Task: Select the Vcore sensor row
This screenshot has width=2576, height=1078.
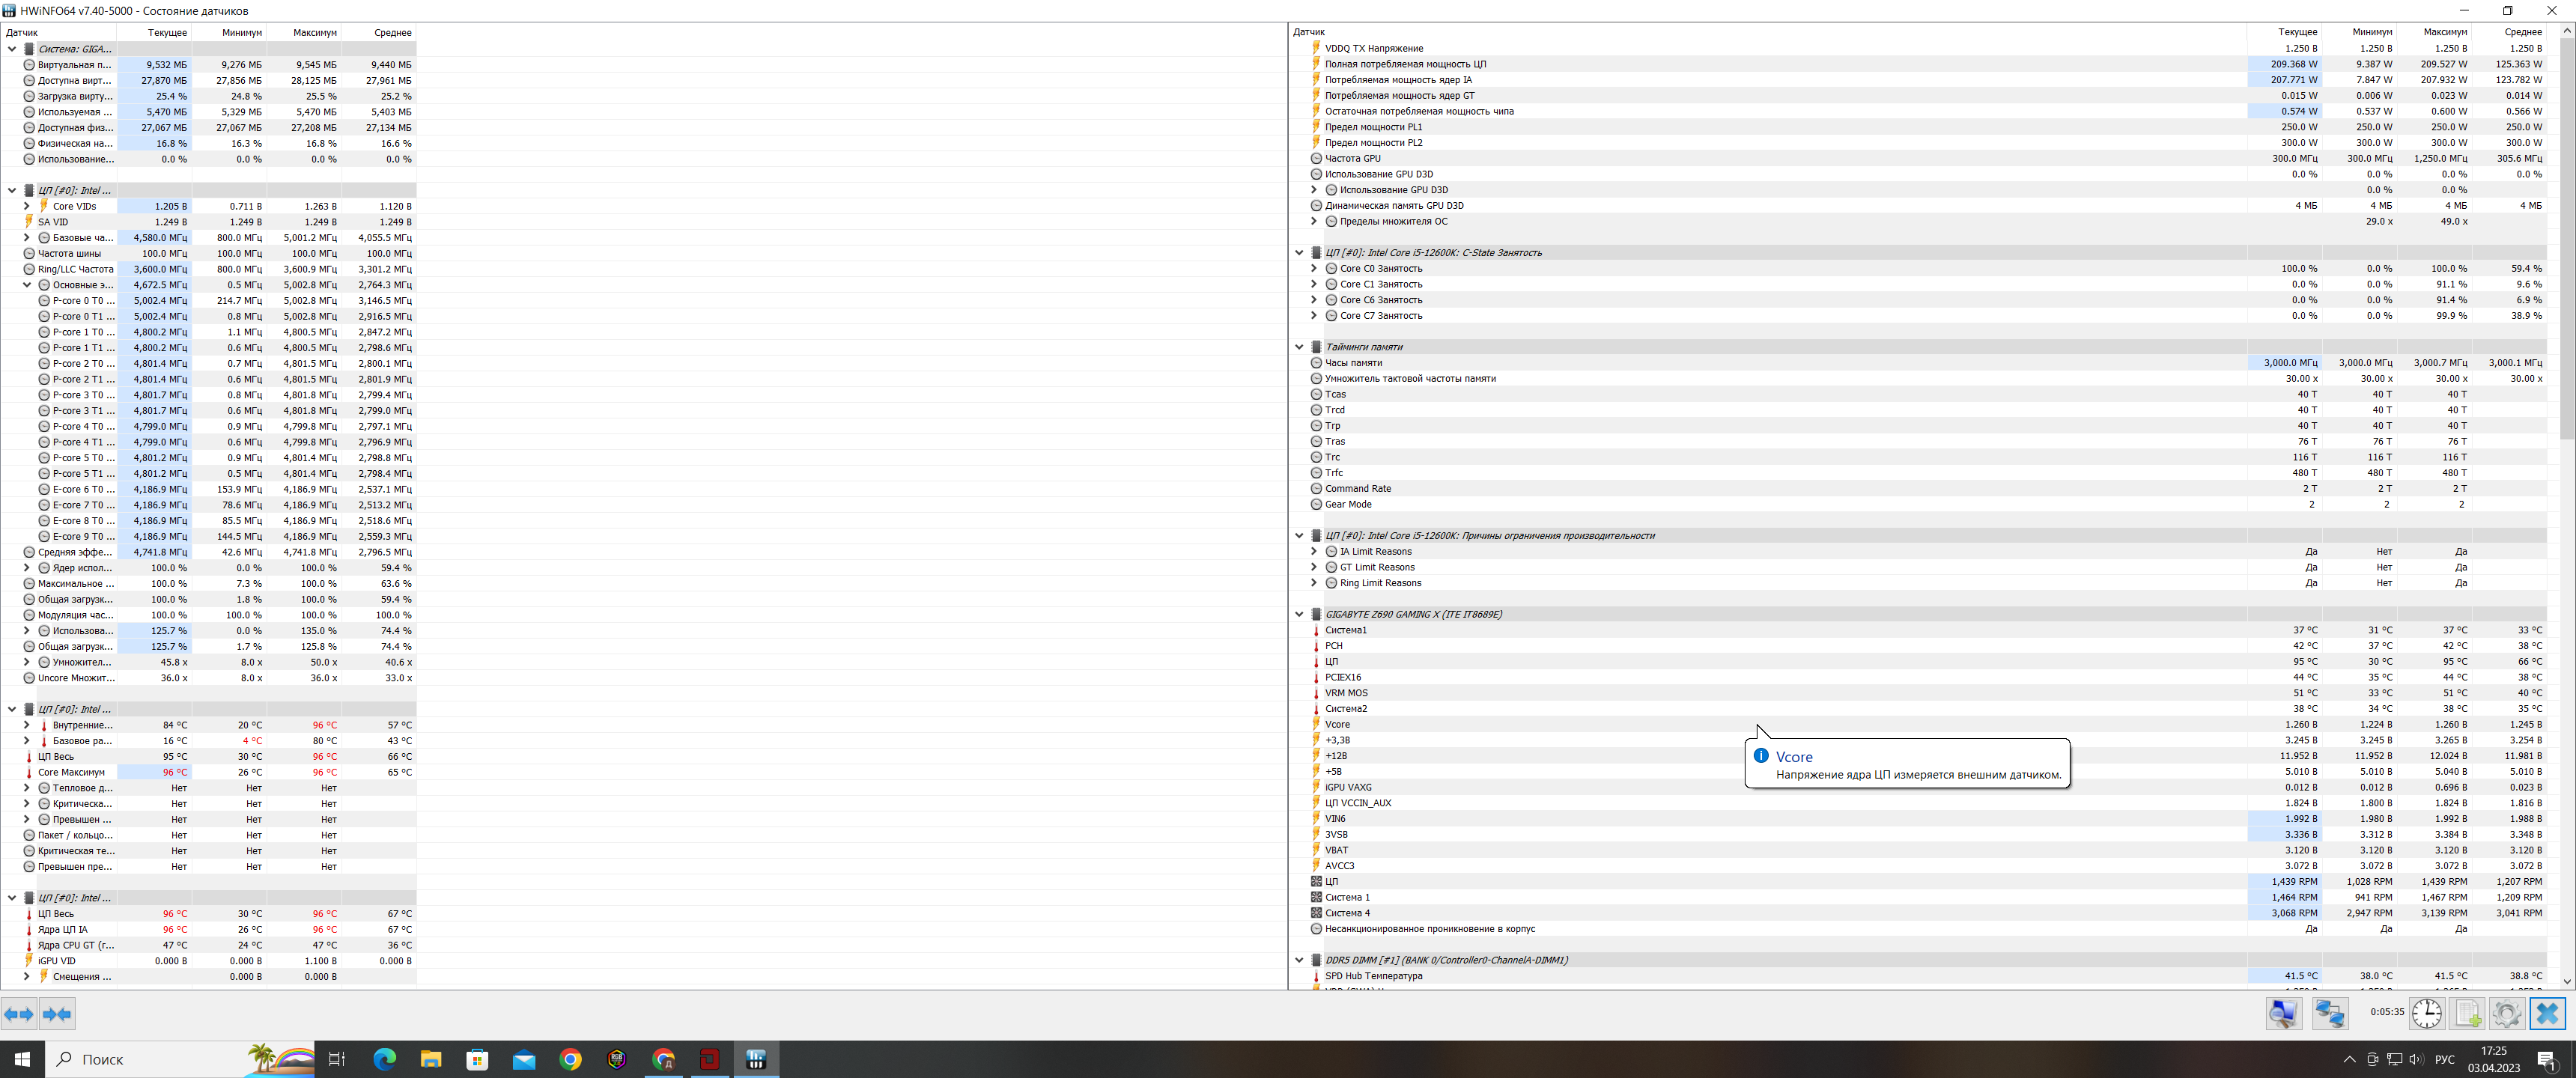Action: pos(1337,724)
